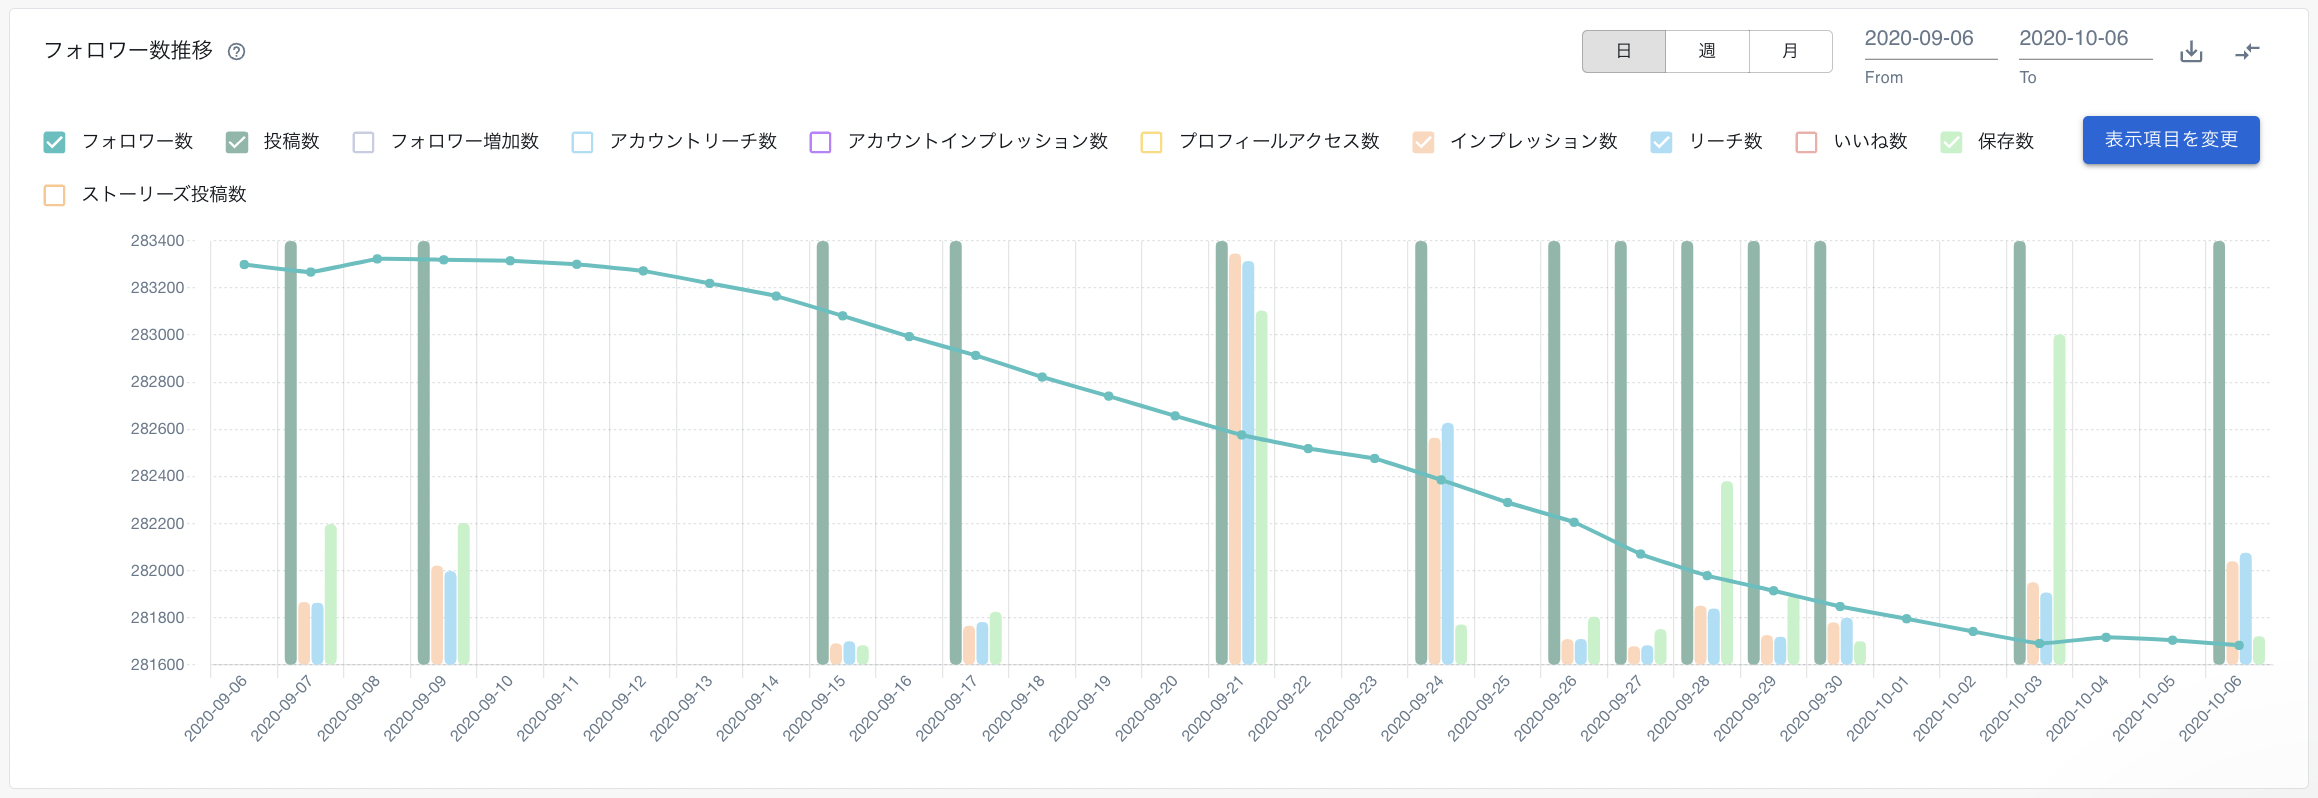Viewport: 2318px width, 798px height.
Task: Enable the フォロワー増加数 checkbox
Action: 364,142
